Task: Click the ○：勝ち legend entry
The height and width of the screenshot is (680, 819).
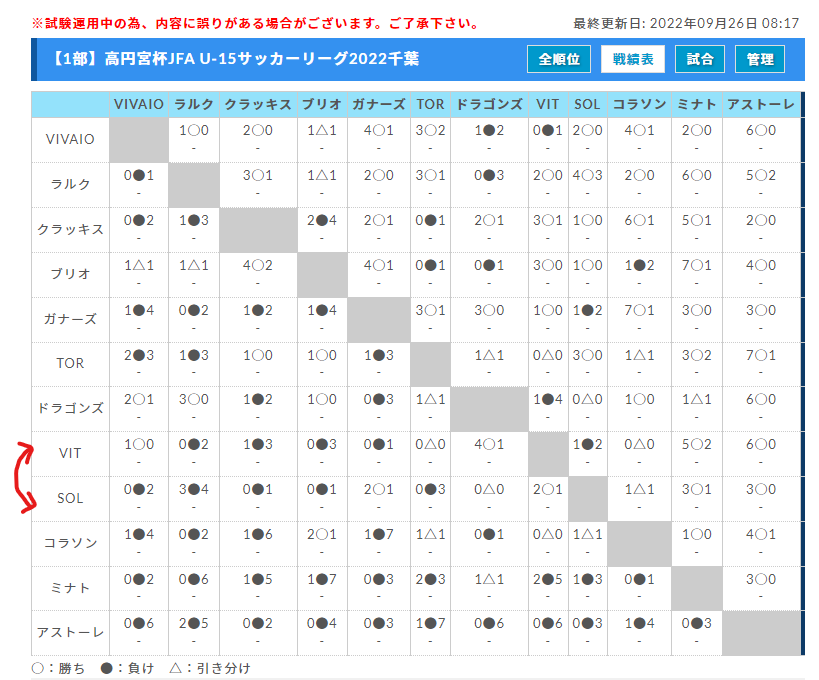Action: click(58, 669)
